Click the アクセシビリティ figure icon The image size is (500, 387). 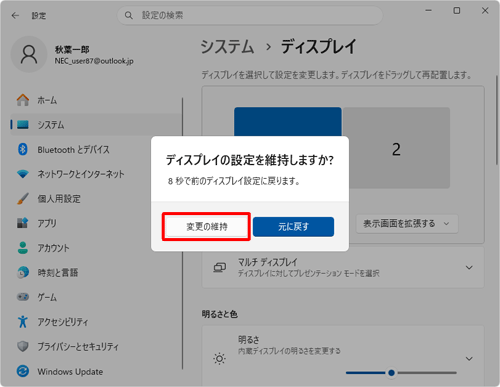(23, 322)
